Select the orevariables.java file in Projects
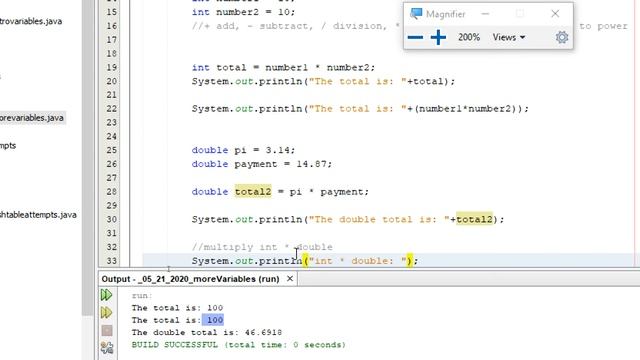This screenshot has width=640, height=360. click(32, 118)
